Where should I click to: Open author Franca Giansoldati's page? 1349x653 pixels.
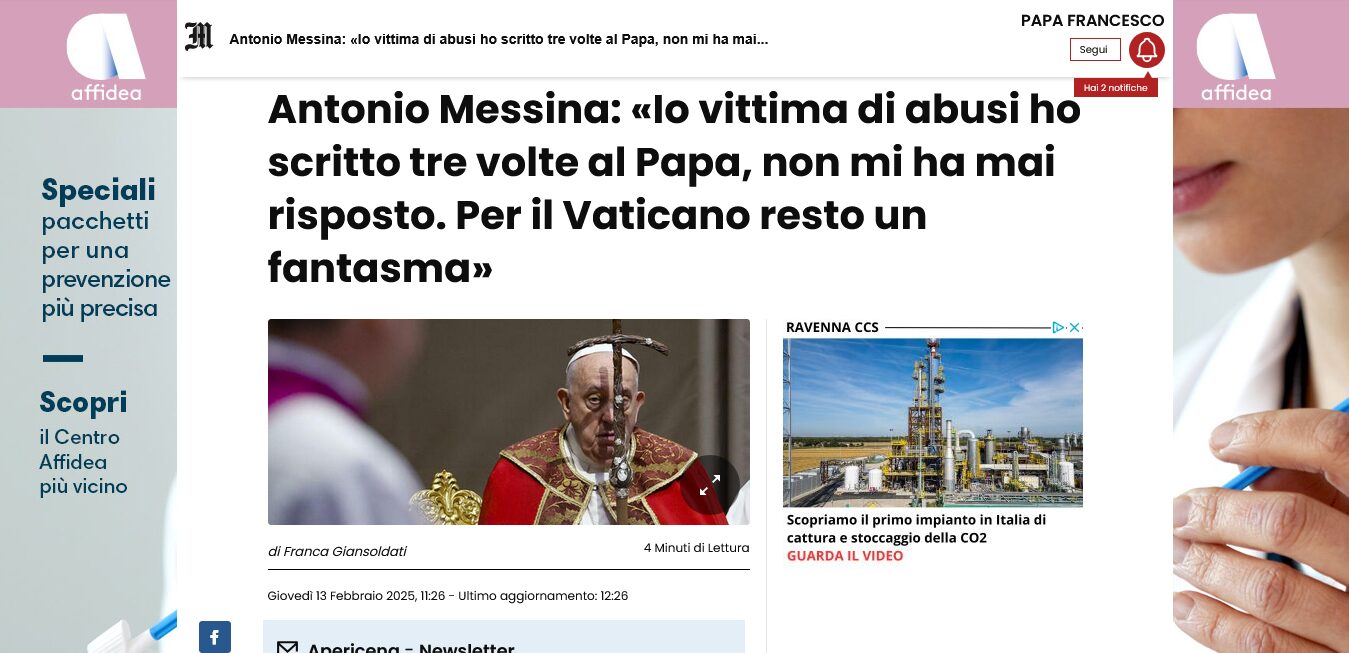pyautogui.click(x=337, y=551)
